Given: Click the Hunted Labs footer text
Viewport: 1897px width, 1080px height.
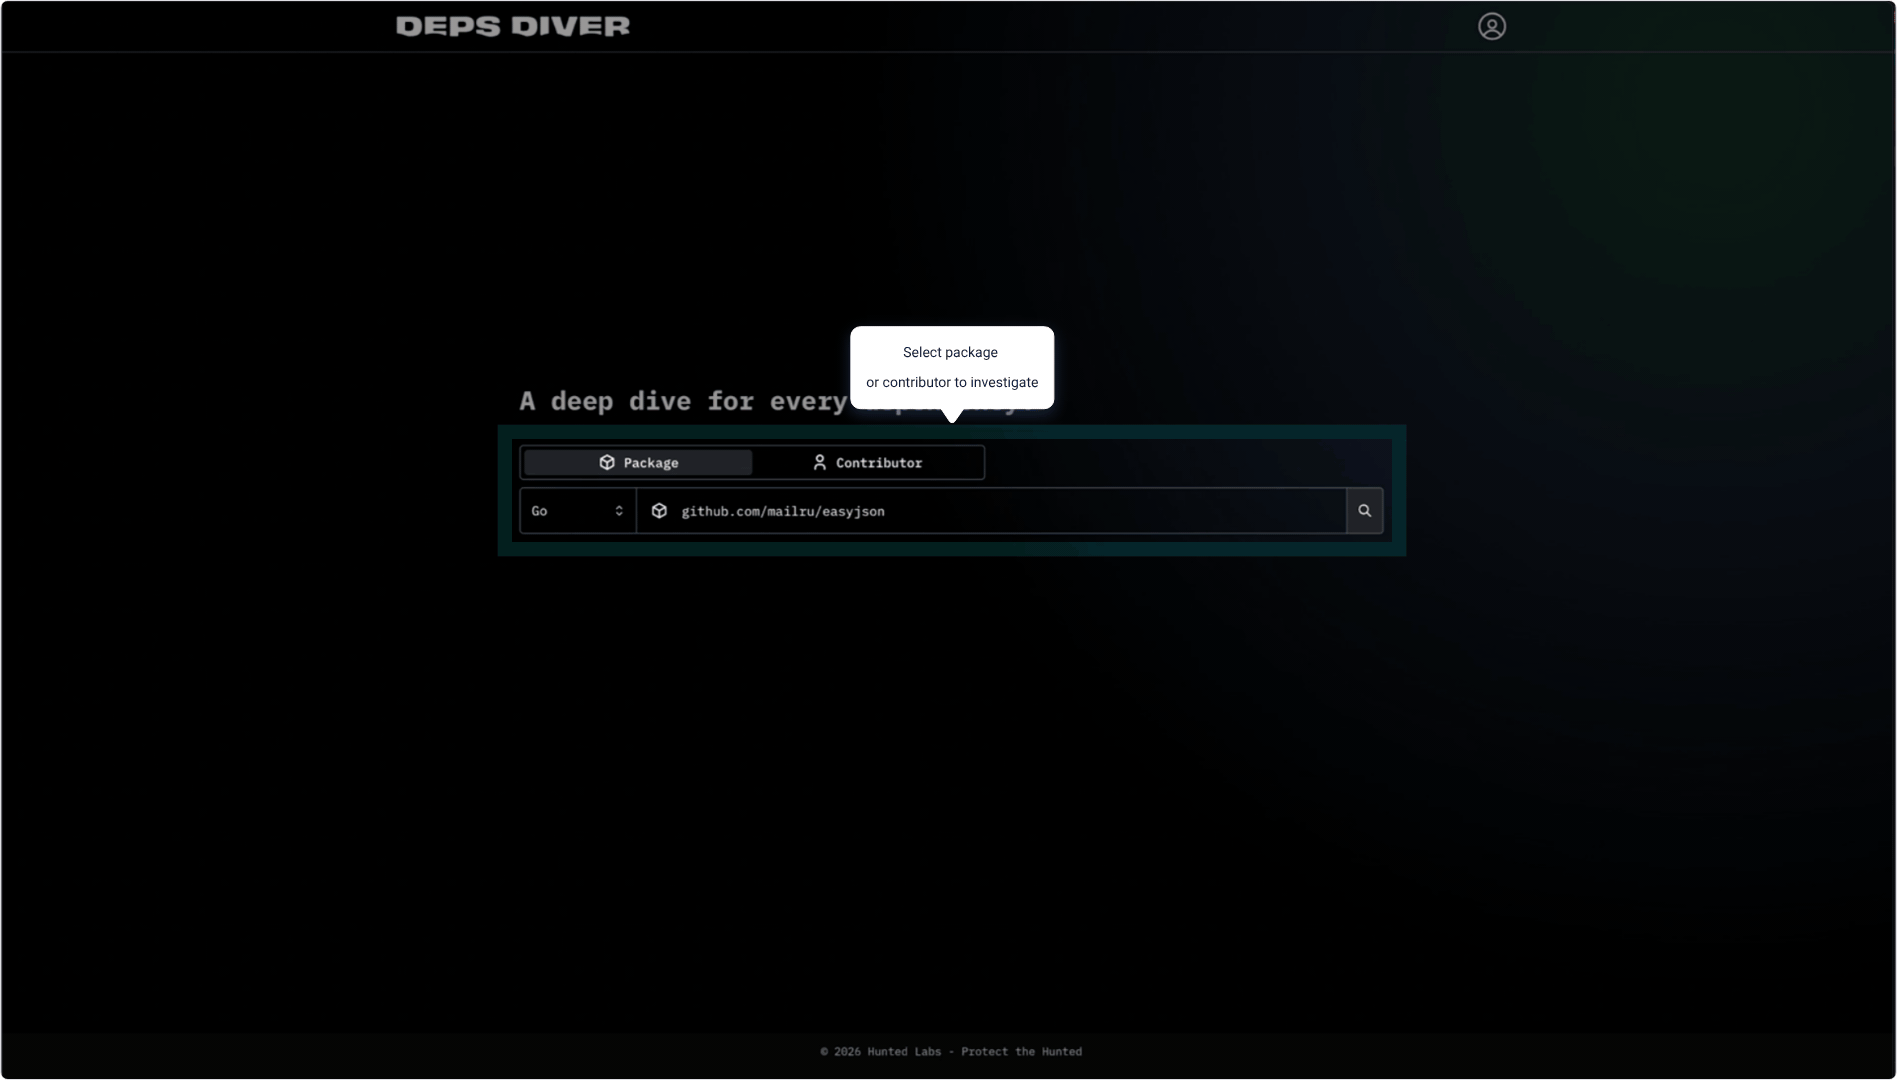Looking at the screenshot, I should 950,1051.
